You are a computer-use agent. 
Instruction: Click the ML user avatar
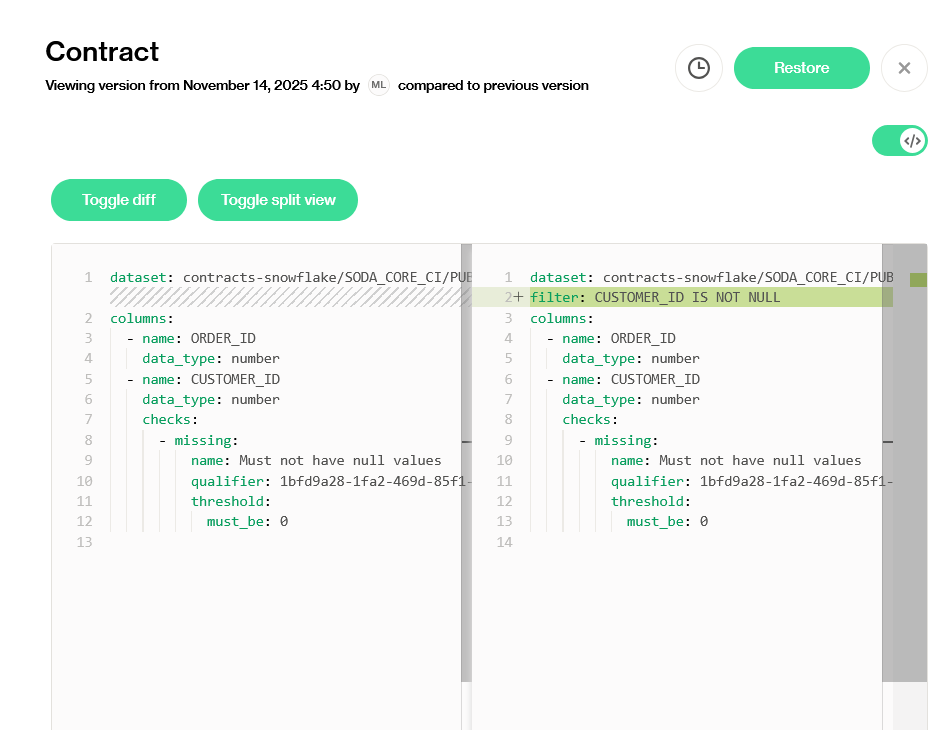(x=379, y=85)
